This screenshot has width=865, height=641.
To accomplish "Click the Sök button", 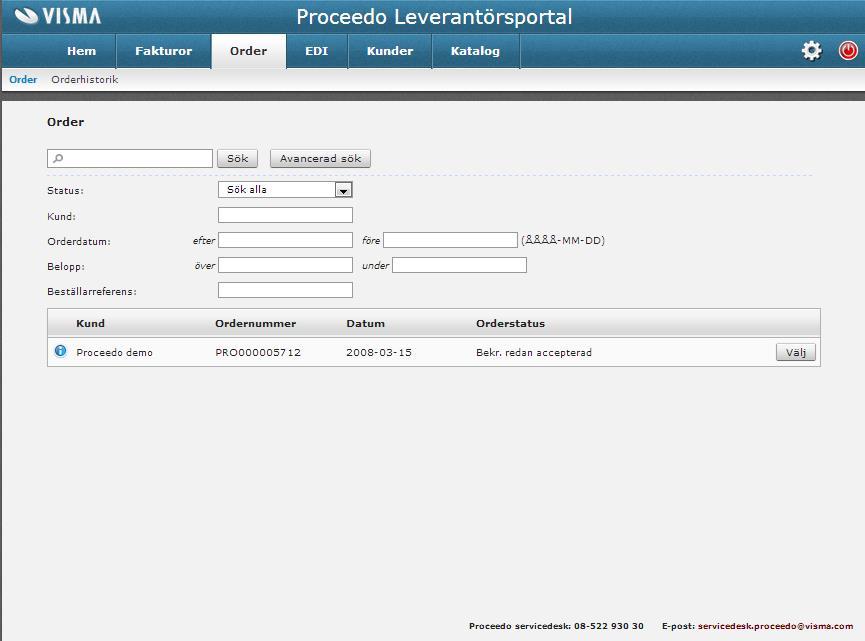I will tap(237, 158).
